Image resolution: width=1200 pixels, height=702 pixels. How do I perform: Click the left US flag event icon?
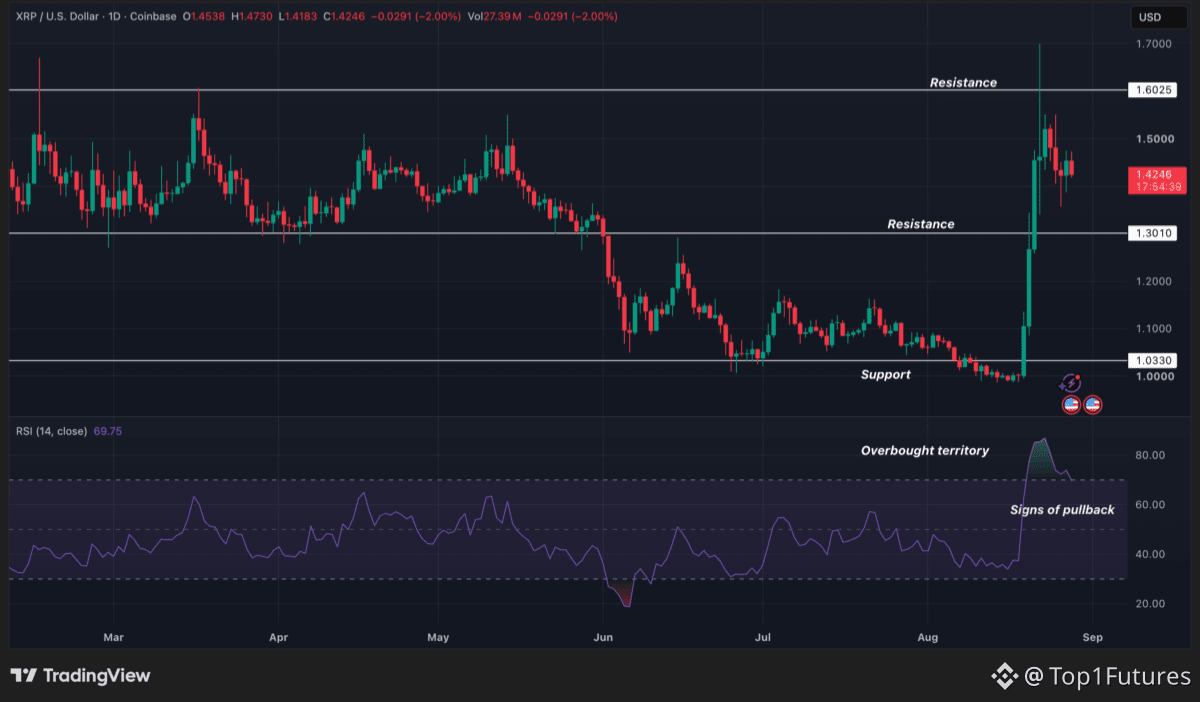tap(1071, 405)
